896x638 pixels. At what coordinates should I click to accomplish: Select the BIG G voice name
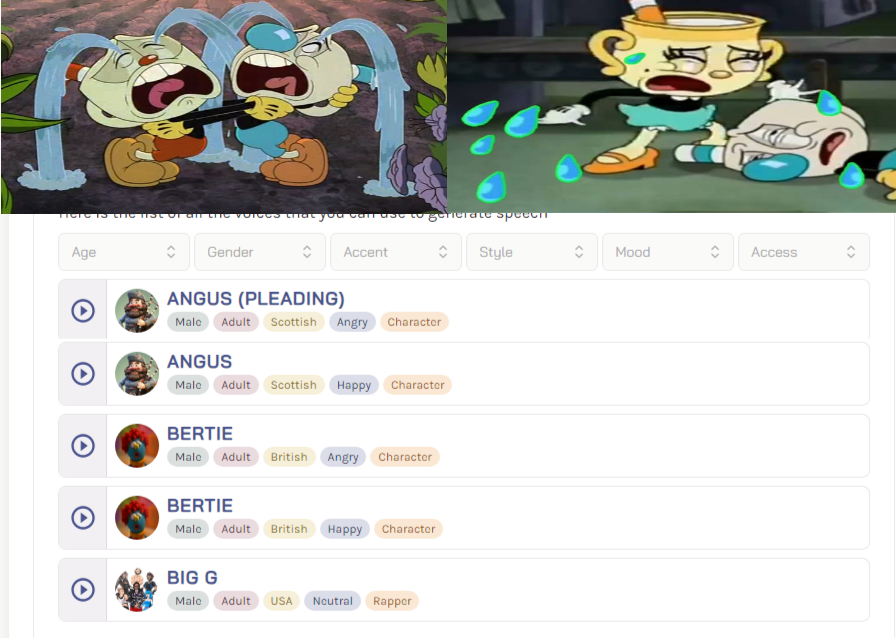click(192, 577)
